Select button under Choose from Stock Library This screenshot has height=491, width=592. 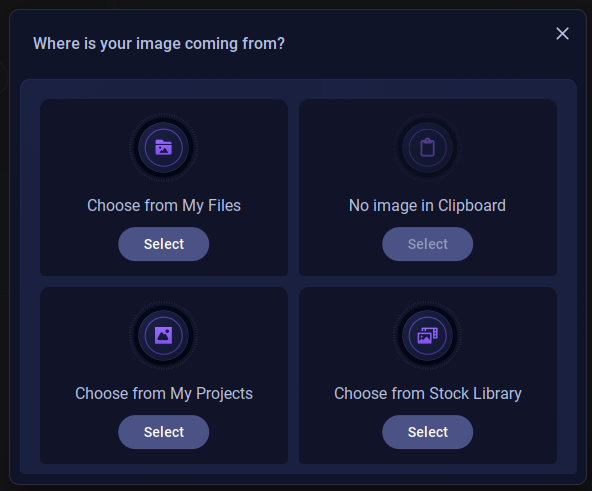427,432
